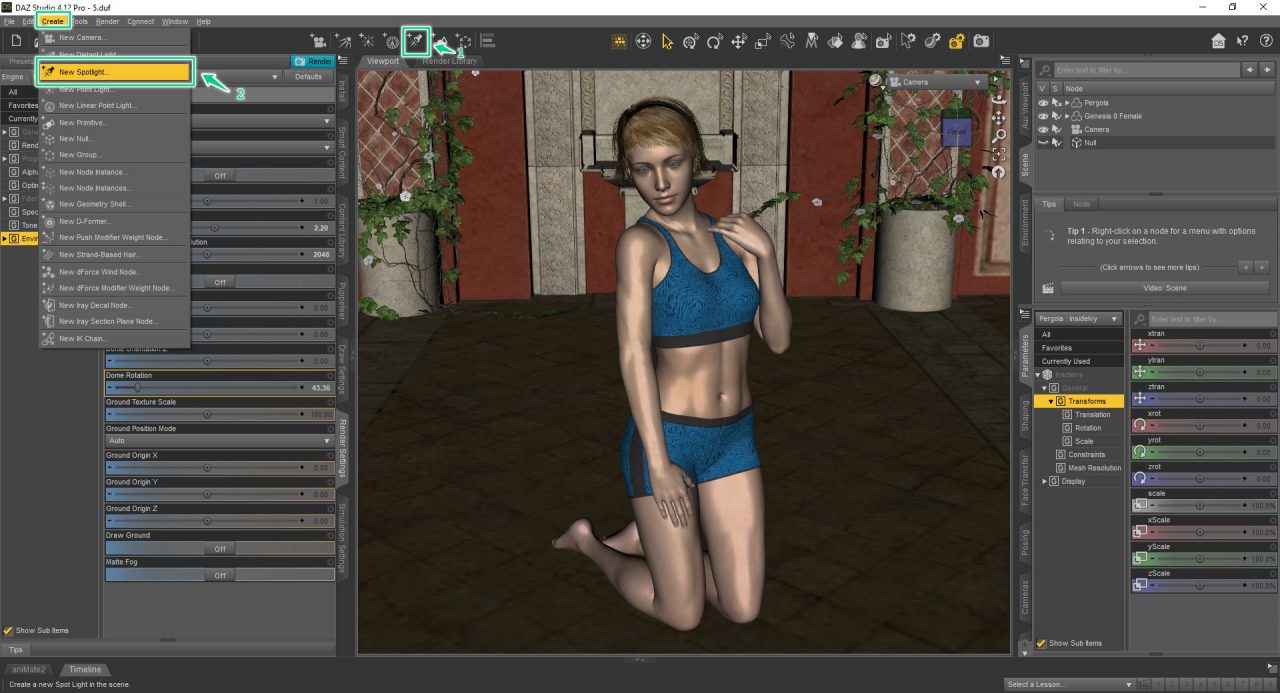Click the Render button
This screenshot has width=1280, height=693.
tap(313, 61)
